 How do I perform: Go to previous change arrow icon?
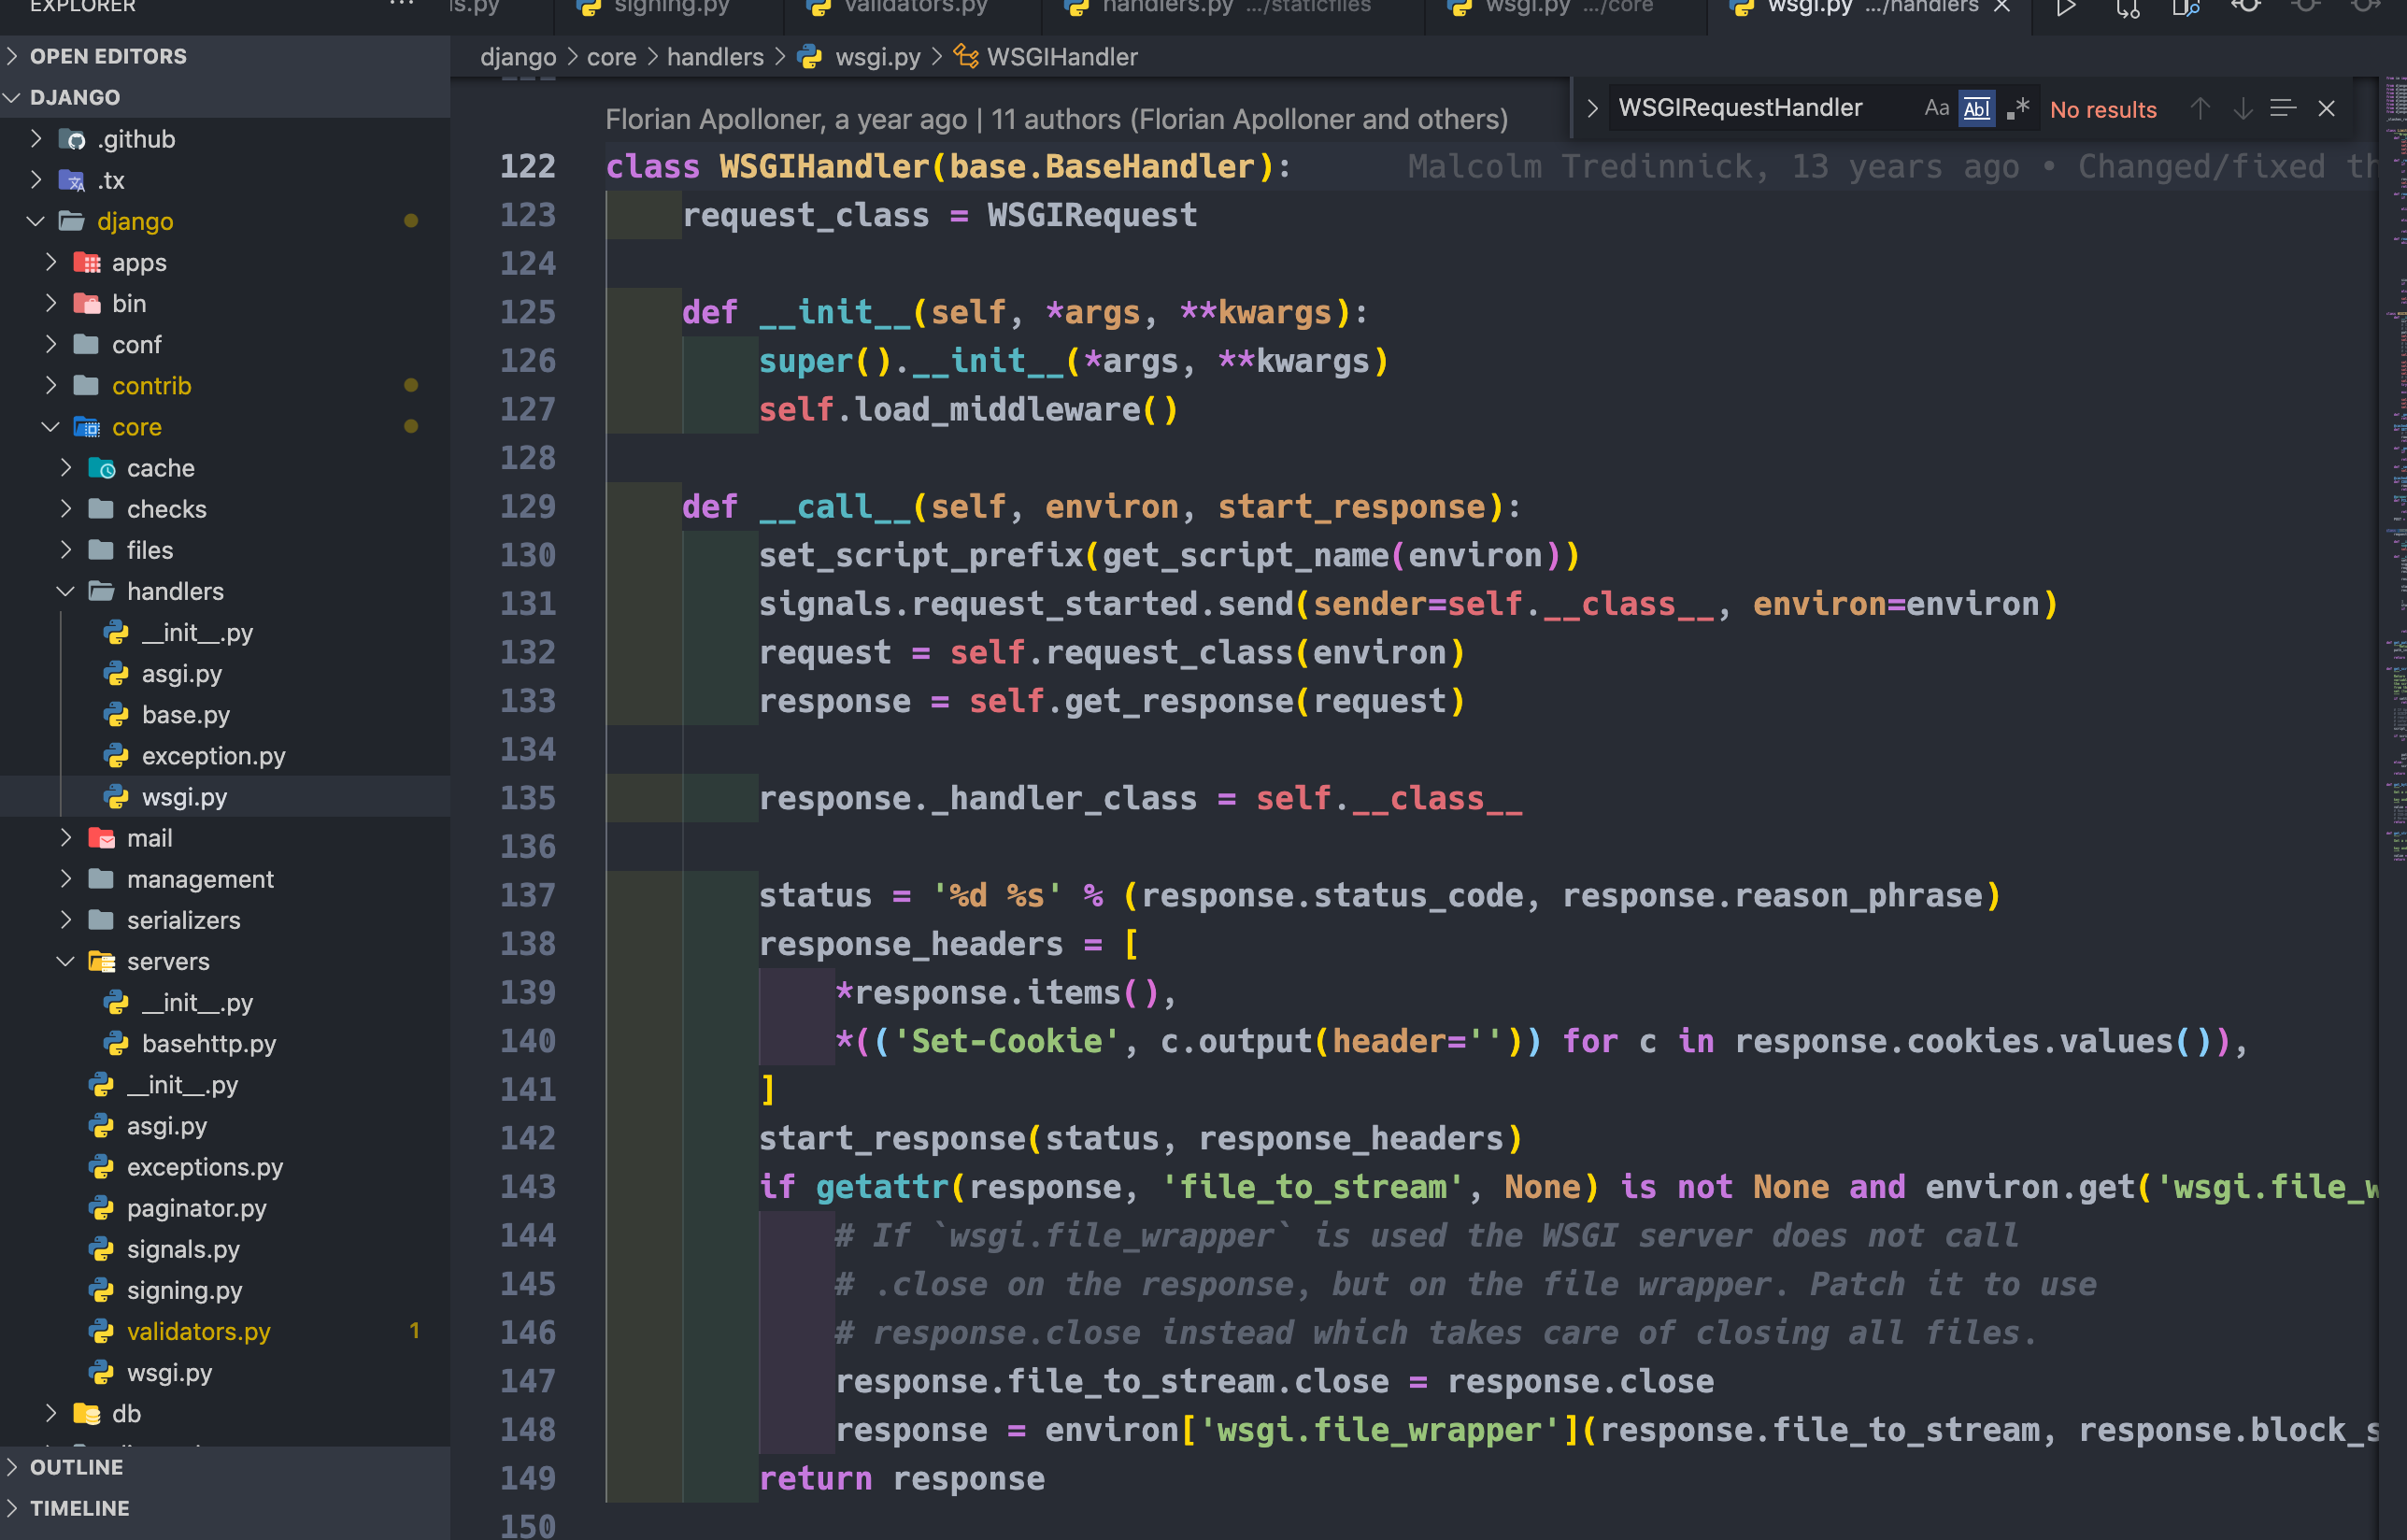coord(2246,6)
